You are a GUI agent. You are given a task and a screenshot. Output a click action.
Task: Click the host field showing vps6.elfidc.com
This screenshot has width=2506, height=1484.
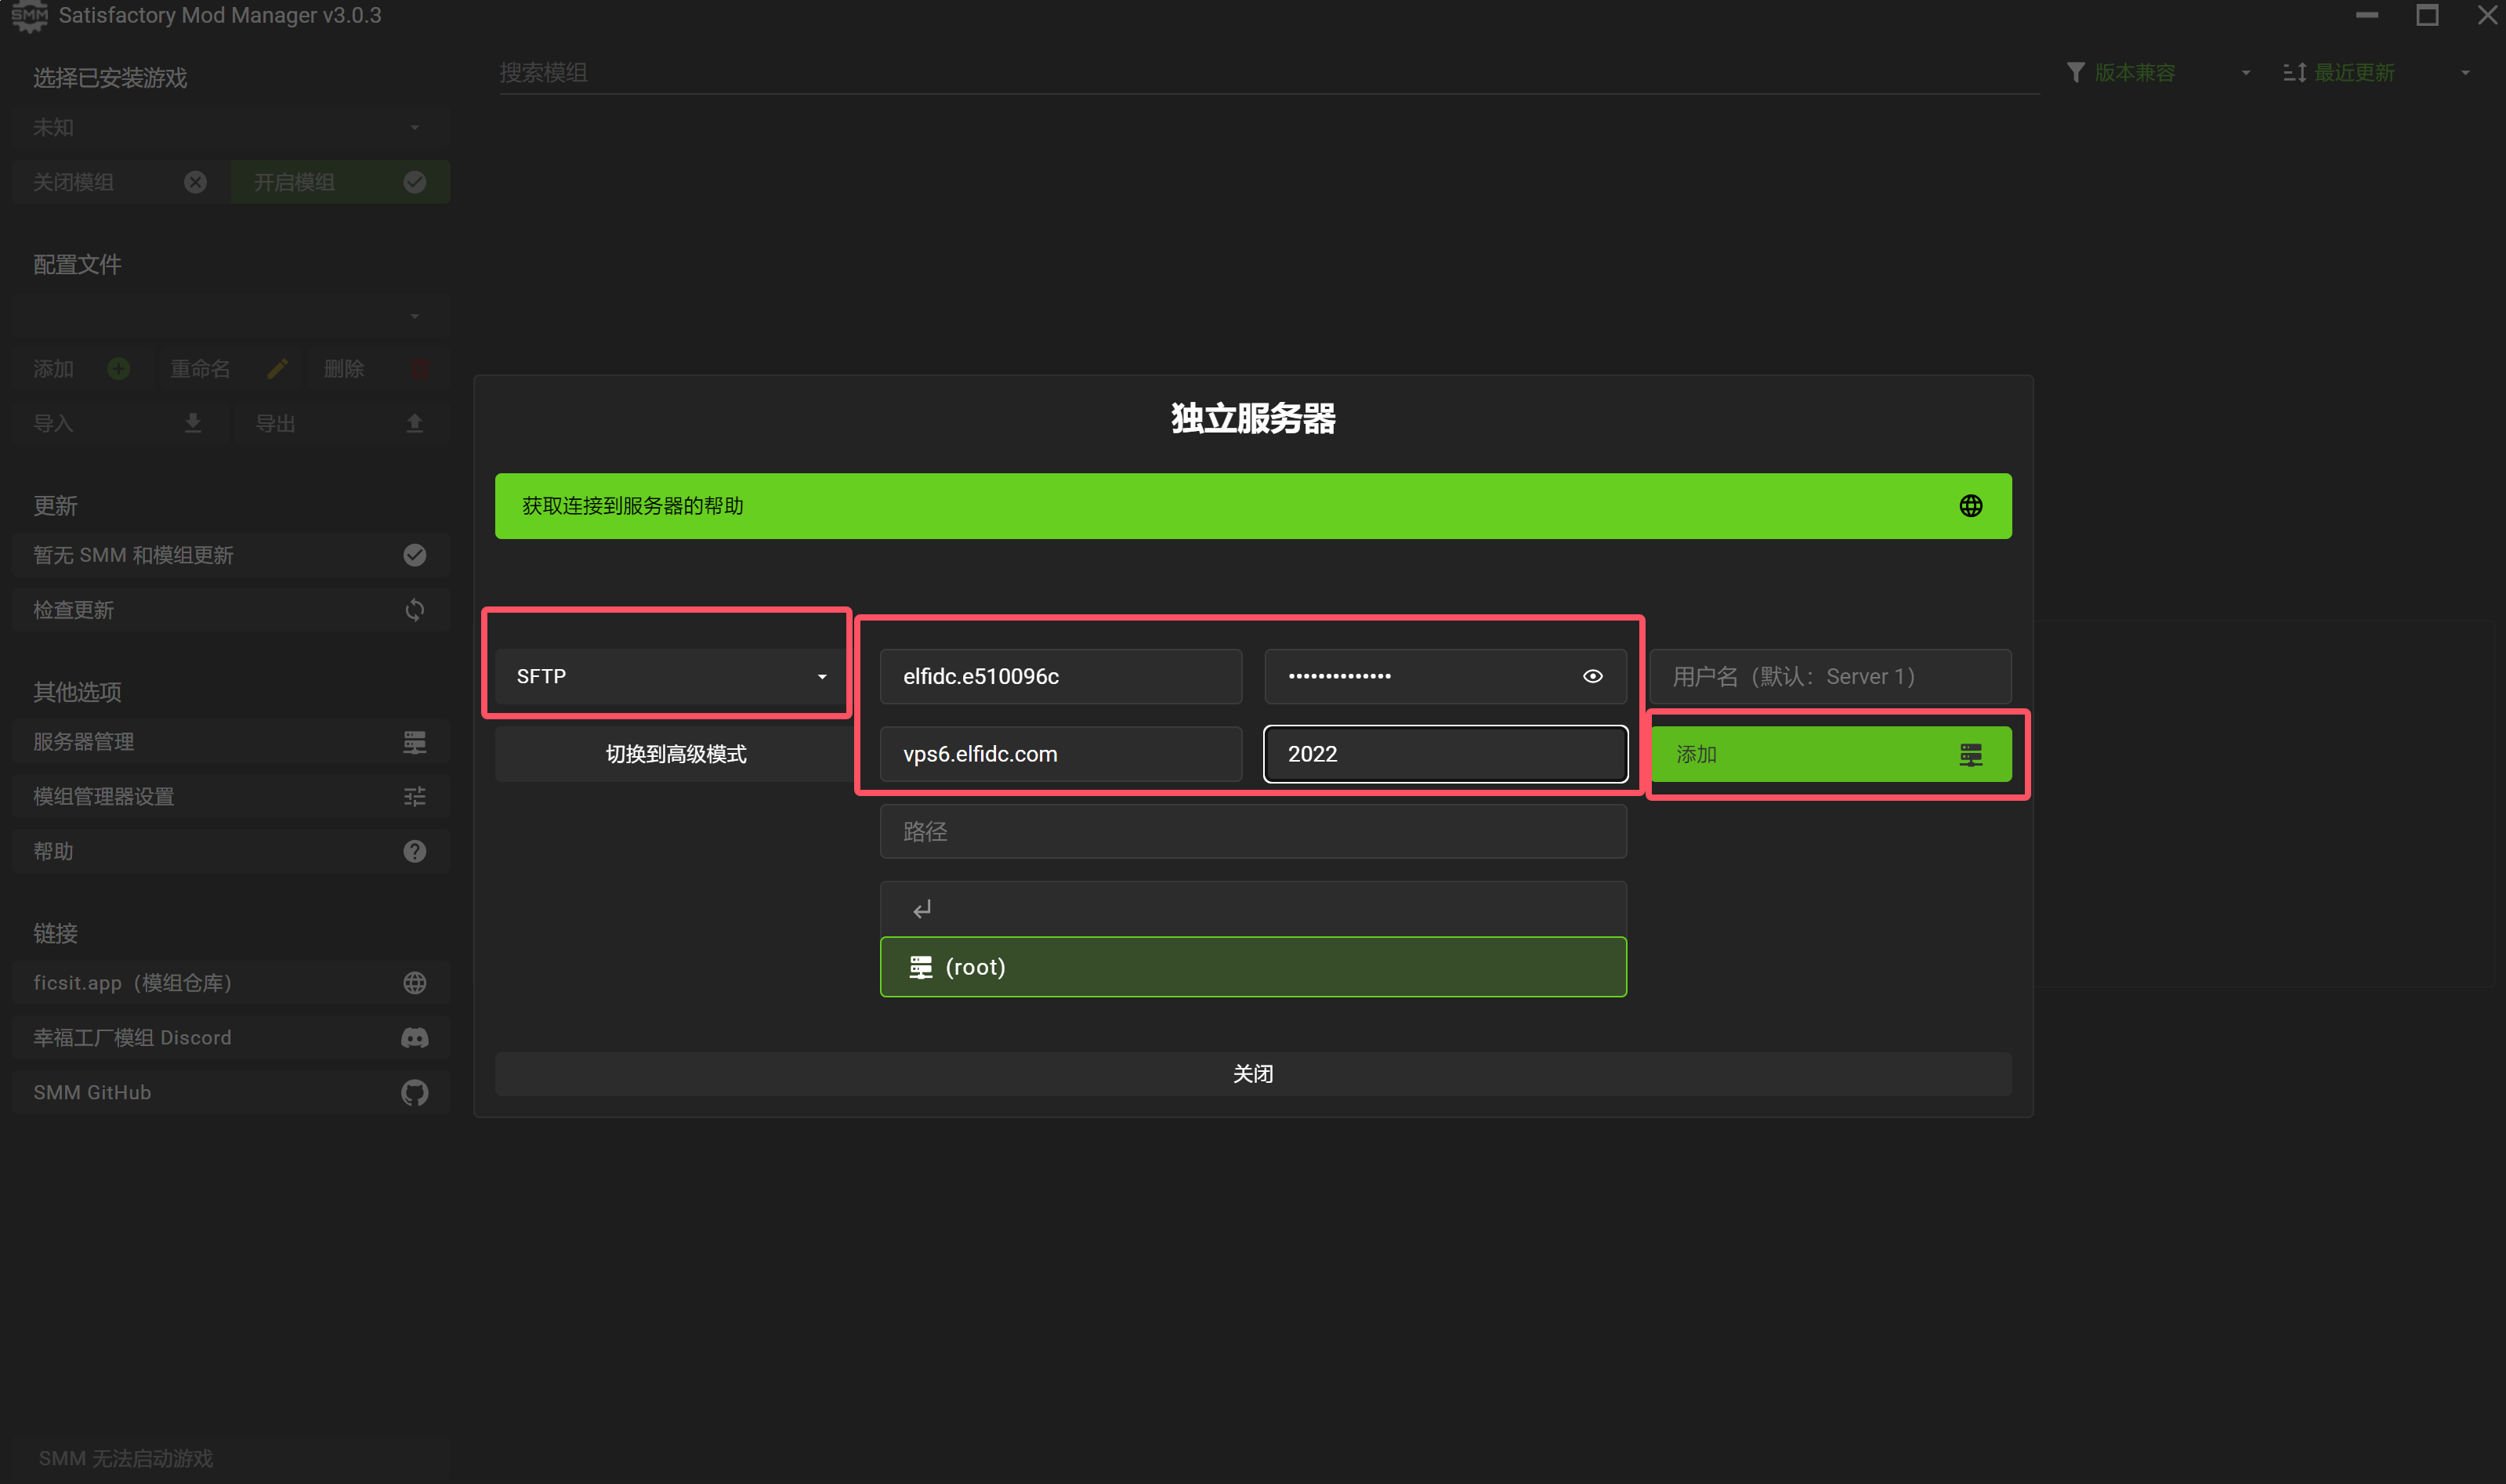(x=1060, y=754)
